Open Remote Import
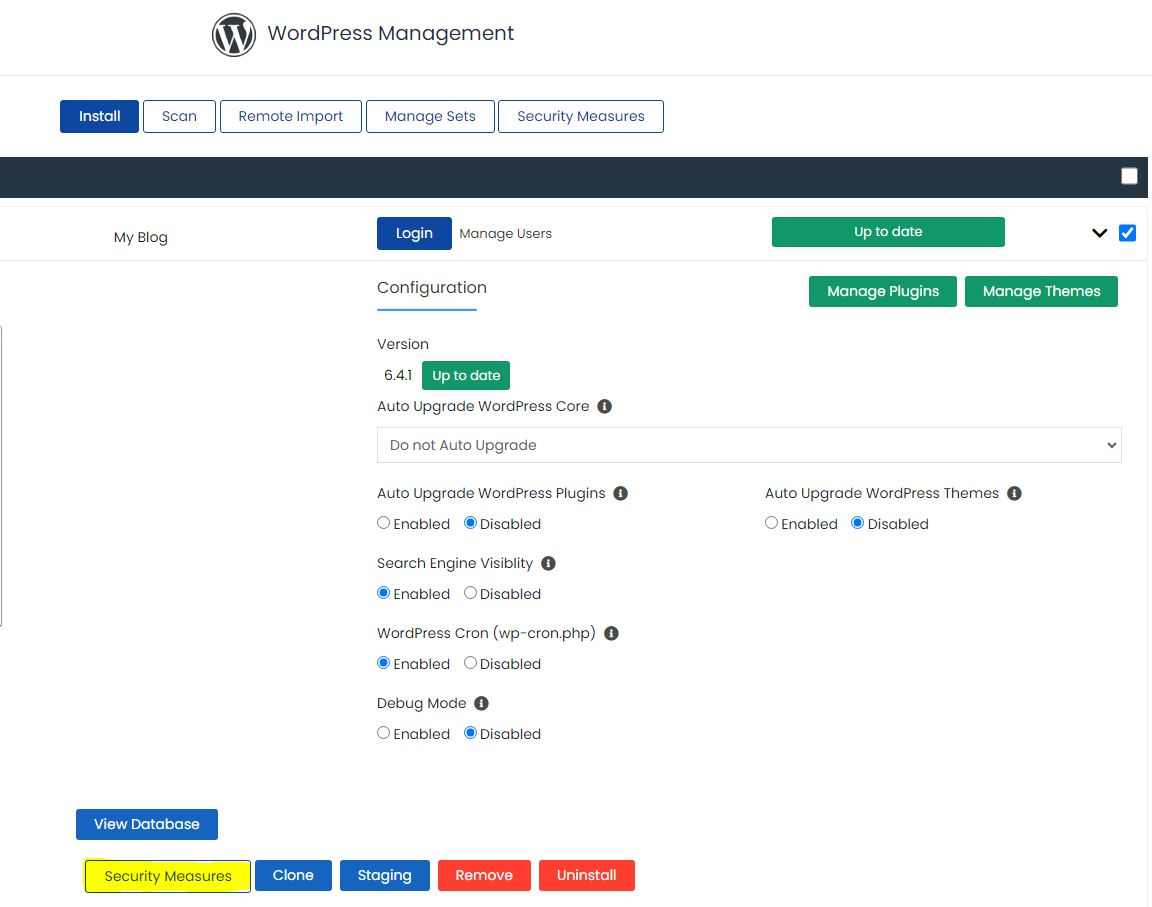Screen dimensions: 1152x907 tap(291, 116)
